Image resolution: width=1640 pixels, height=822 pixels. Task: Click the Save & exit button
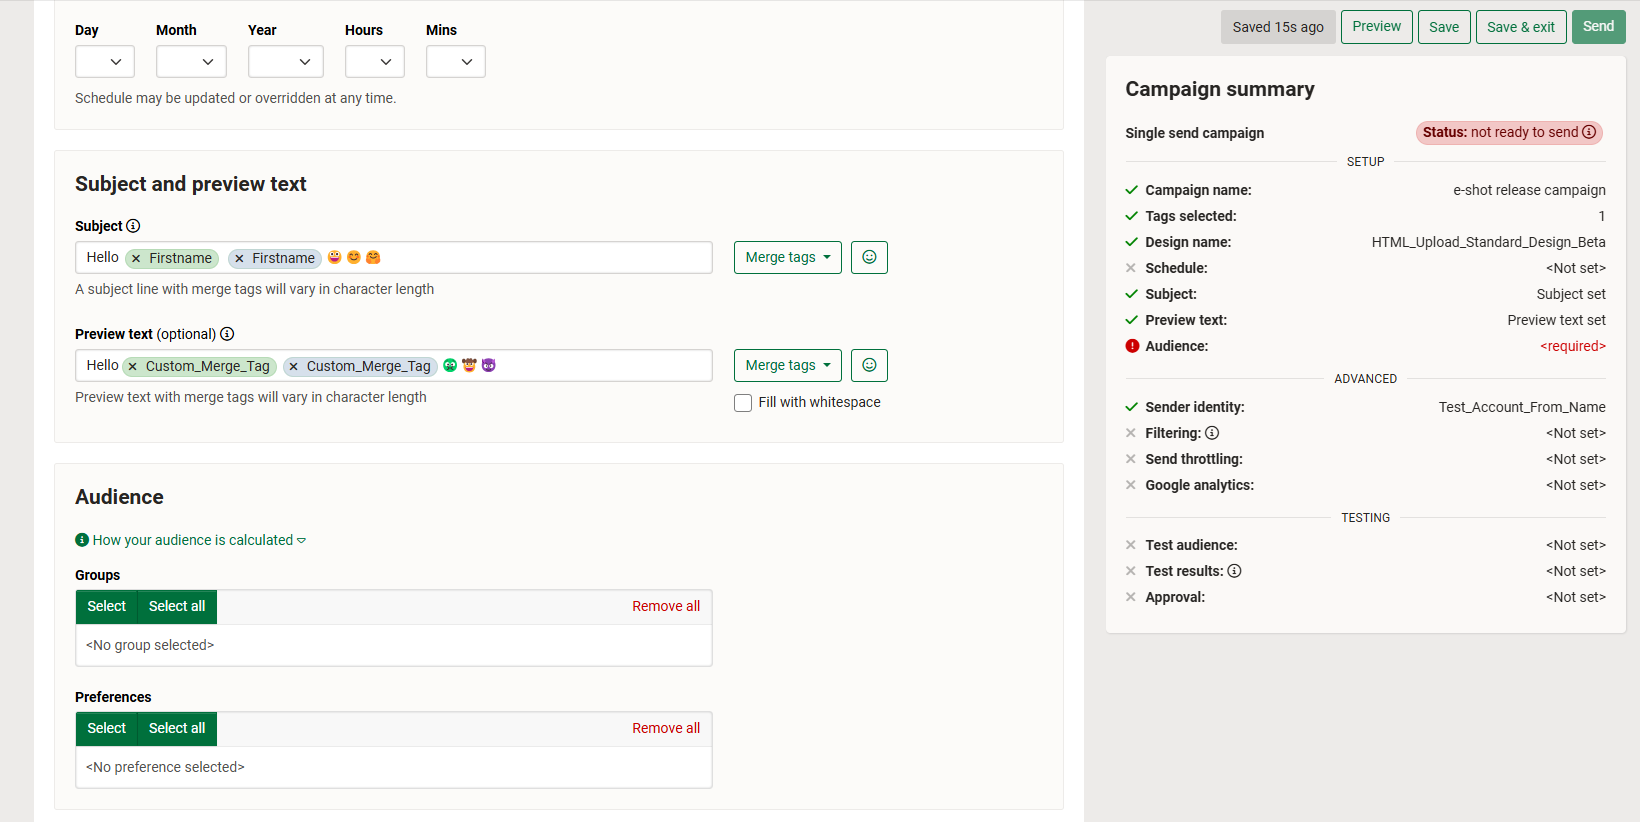click(1521, 27)
